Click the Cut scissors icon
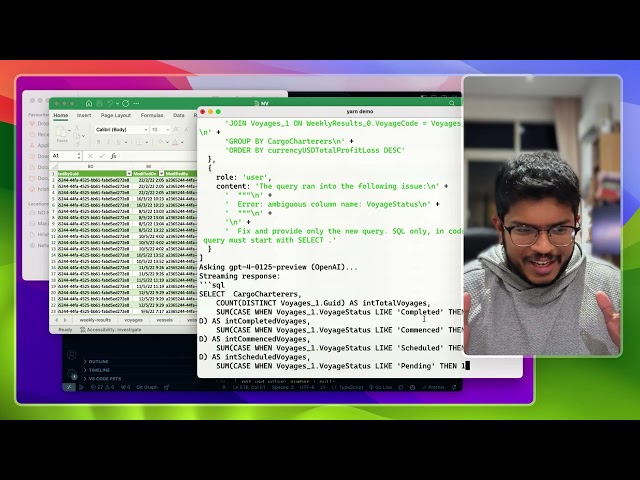The width and height of the screenshot is (640, 480). pyautogui.click(x=77, y=128)
